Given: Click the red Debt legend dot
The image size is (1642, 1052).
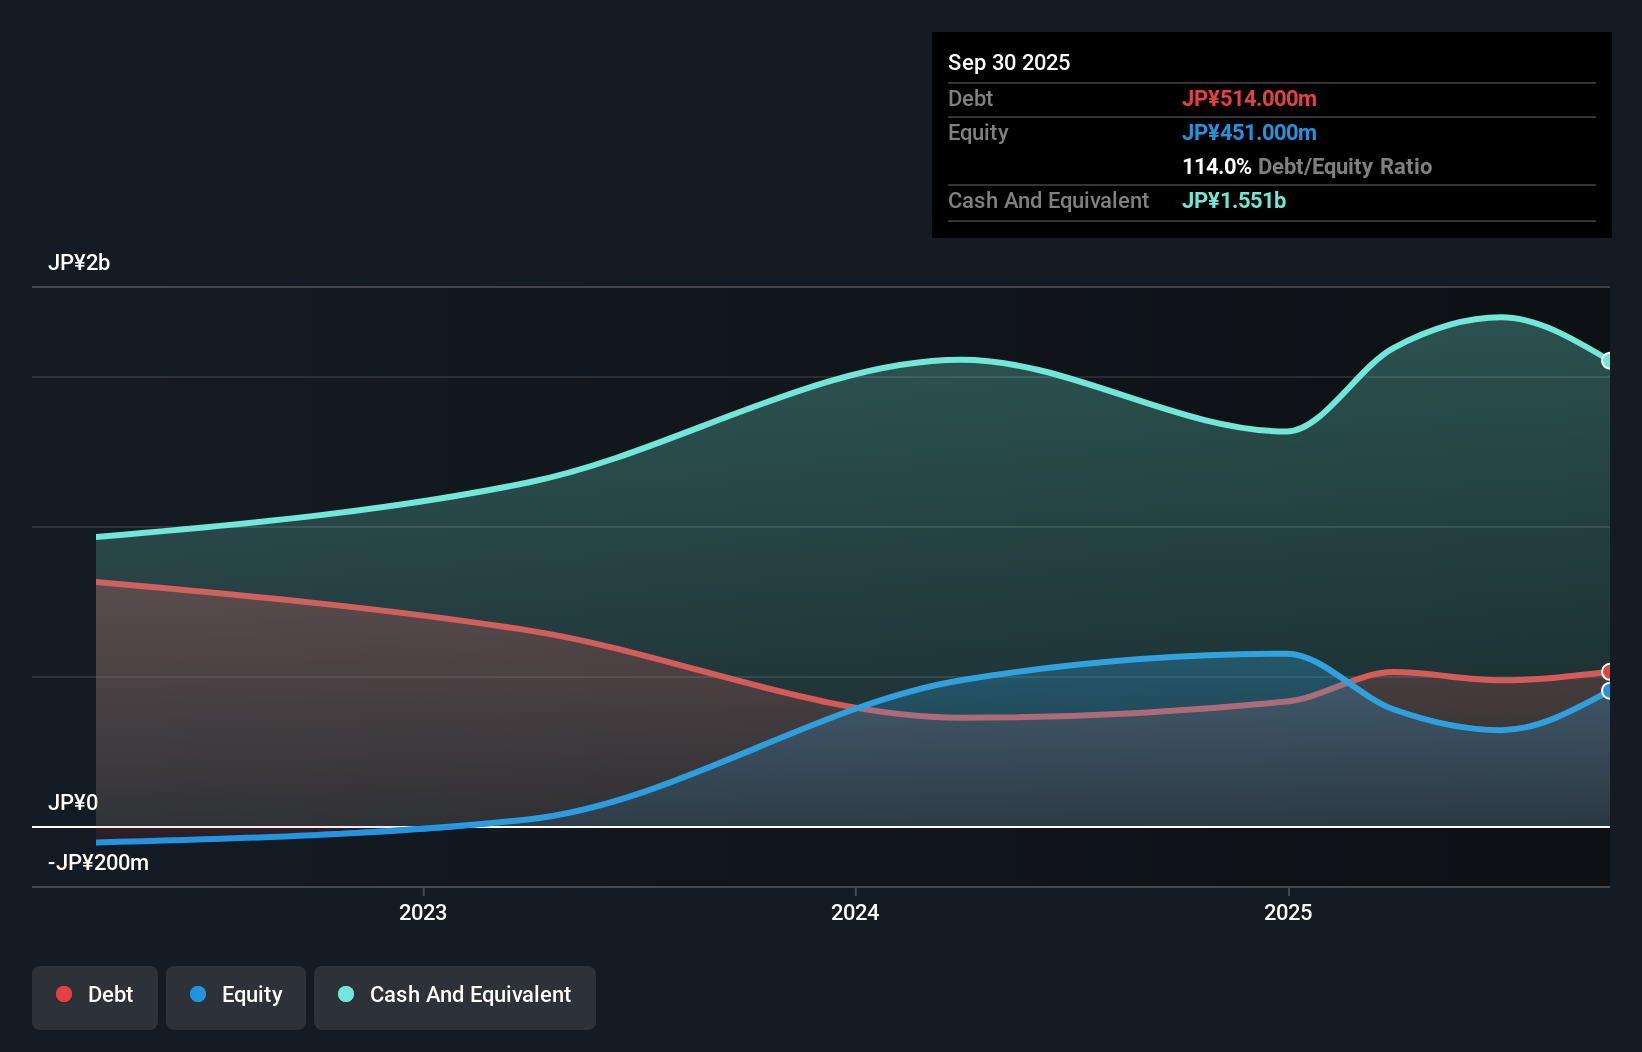Looking at the screenshot, I should click(63, 995).
